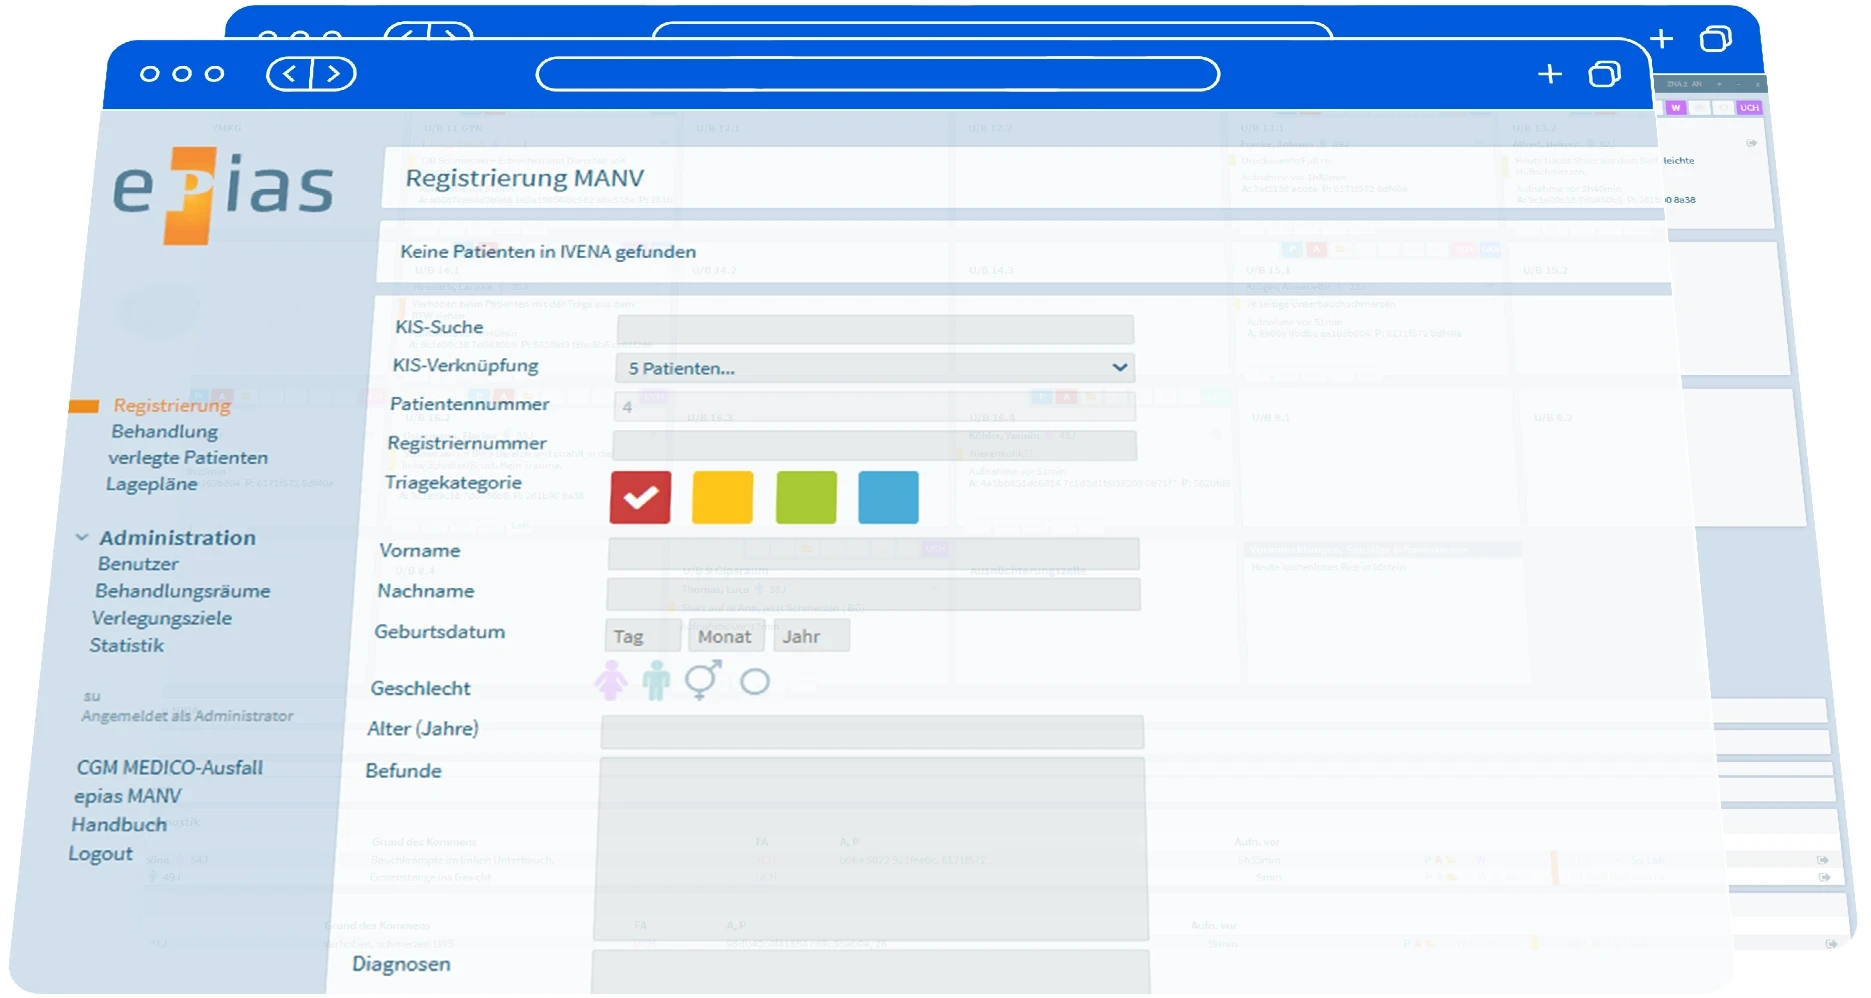Click the browser back arrow
Image resolution: width=1871 pixels, height=998 pixels.
289,74
